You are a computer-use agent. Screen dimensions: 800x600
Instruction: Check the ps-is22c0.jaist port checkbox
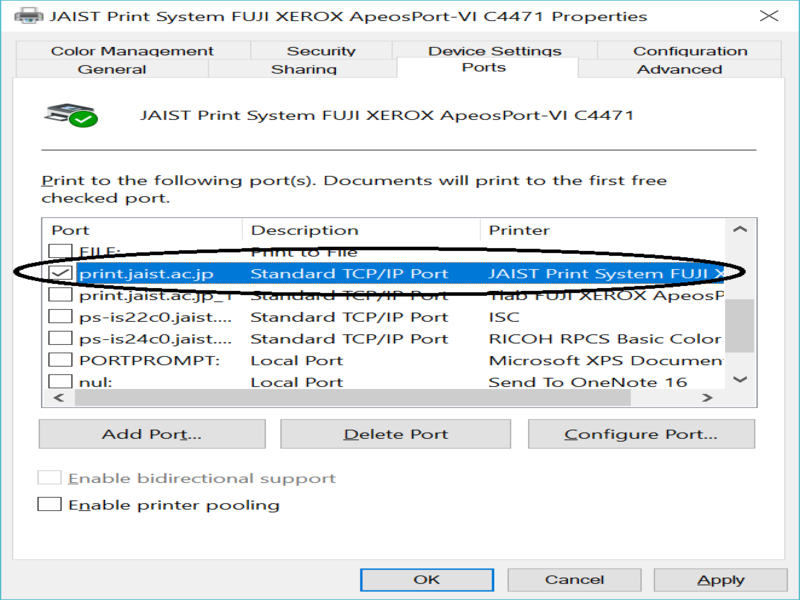pyautogui.click(x=61, y=317)
